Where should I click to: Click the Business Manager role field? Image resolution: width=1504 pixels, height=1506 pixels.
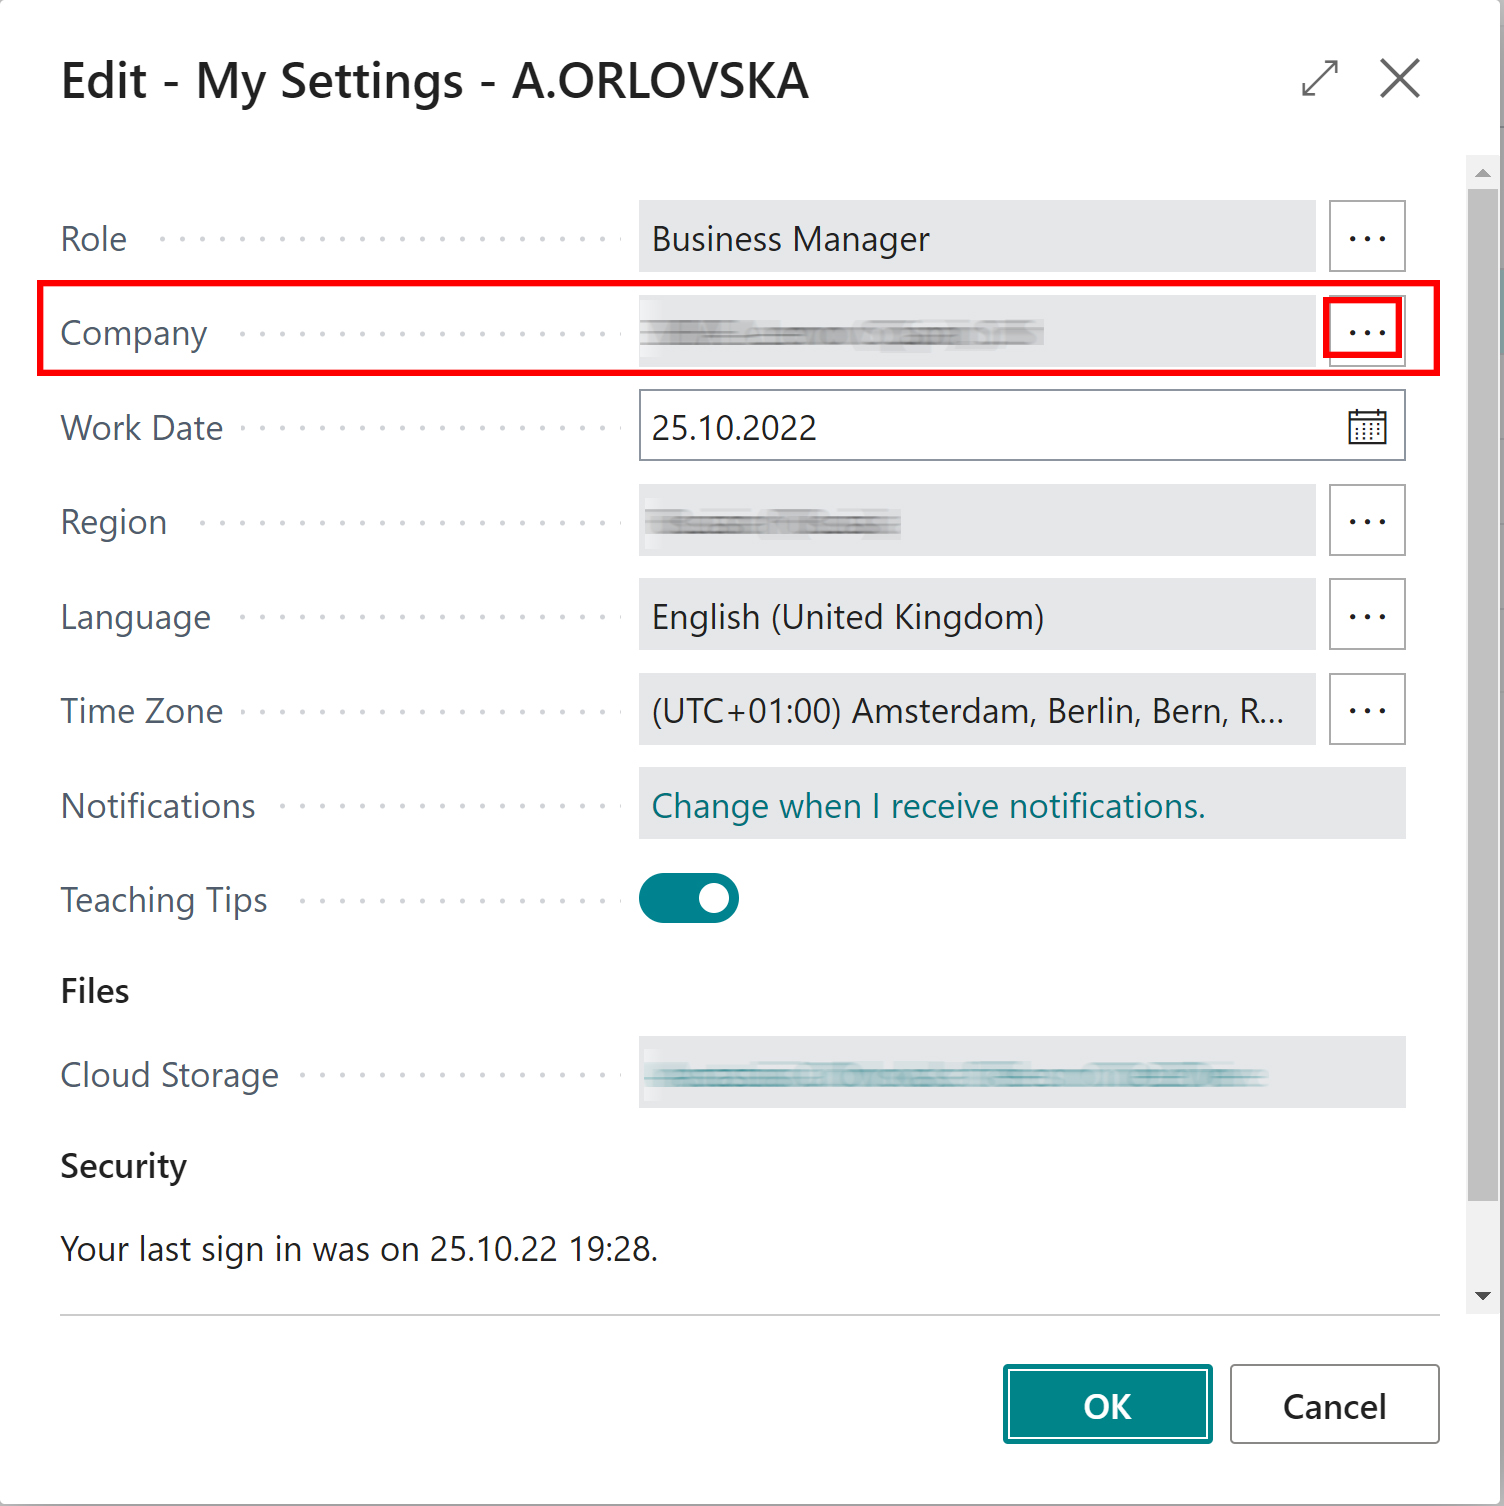point(977,236)
